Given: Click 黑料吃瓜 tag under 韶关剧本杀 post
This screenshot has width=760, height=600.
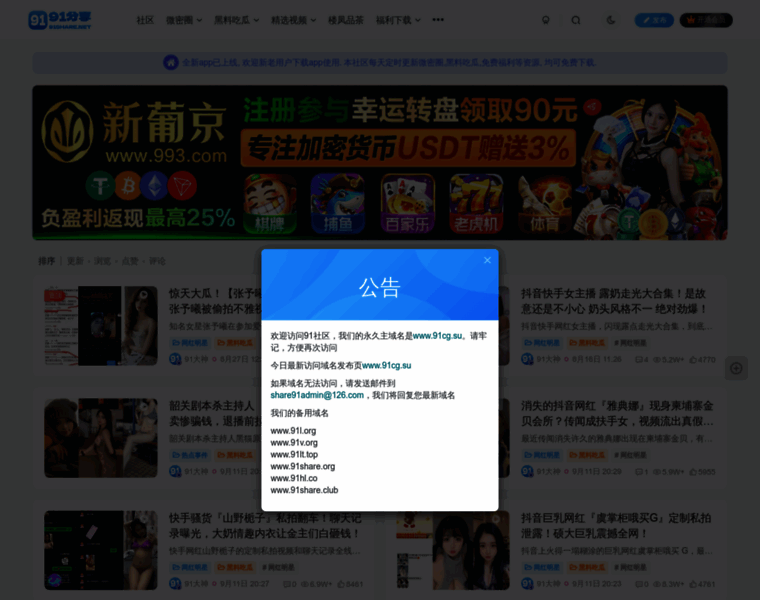Looking at the screenshot, I should tap(235, 455).
